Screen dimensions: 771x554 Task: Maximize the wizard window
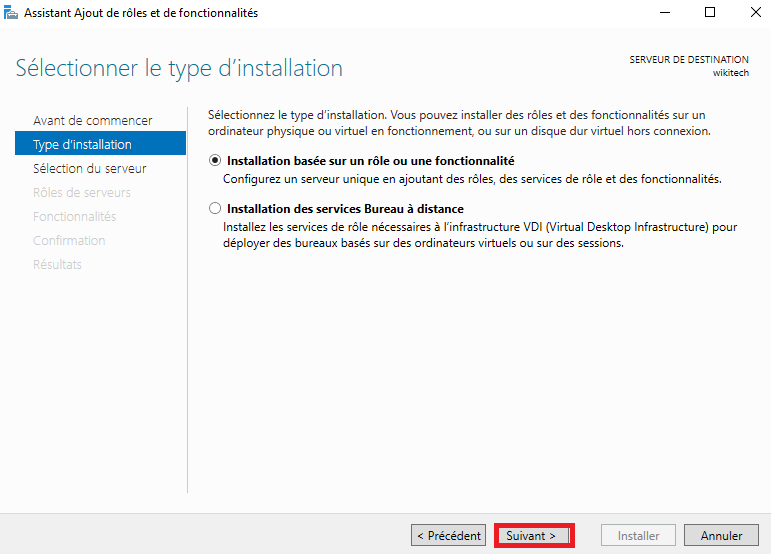point(710,13)
